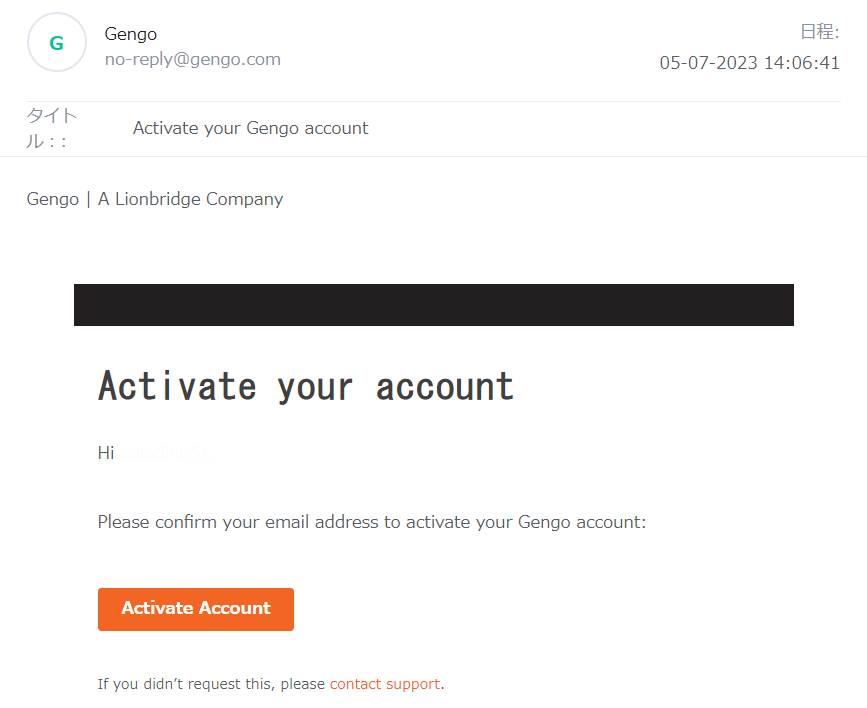Image resolution: width=867 pixels, height=708 pixels.
Task: Click the Please confirm your email address sentence
Action: coord(372,522)
